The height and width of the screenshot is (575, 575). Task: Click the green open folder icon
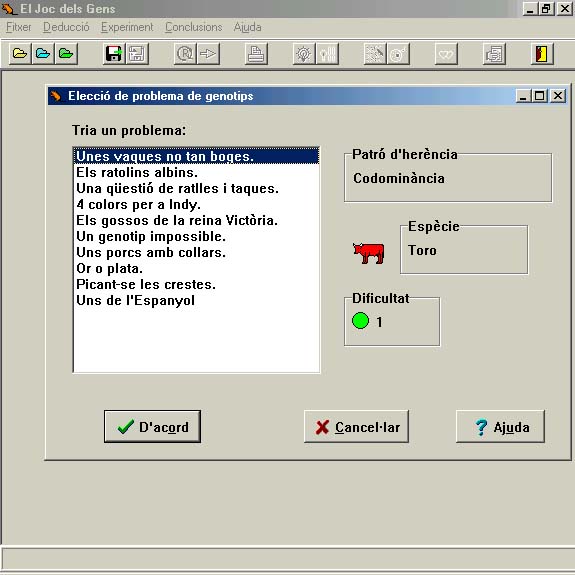point(66,54)
